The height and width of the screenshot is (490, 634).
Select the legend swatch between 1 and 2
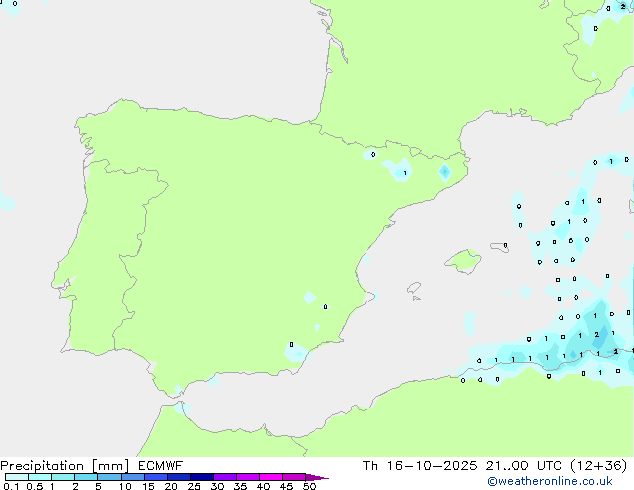coord(63,478)
